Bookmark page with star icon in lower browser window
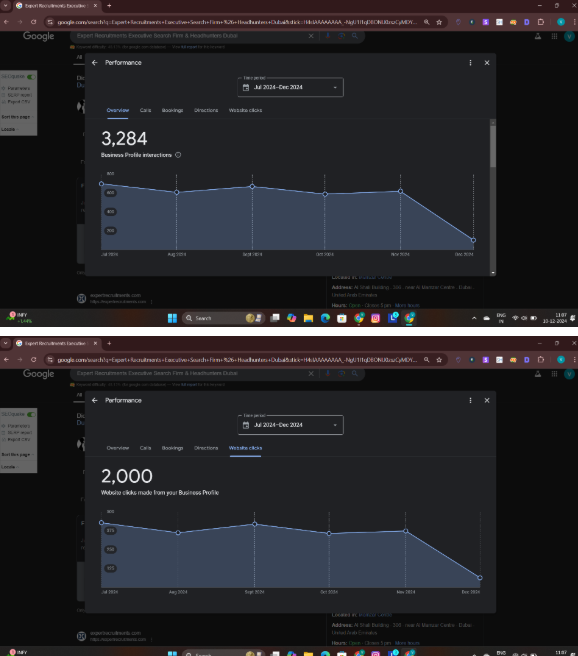Viewport: 578px width, 656px height. 439,360
